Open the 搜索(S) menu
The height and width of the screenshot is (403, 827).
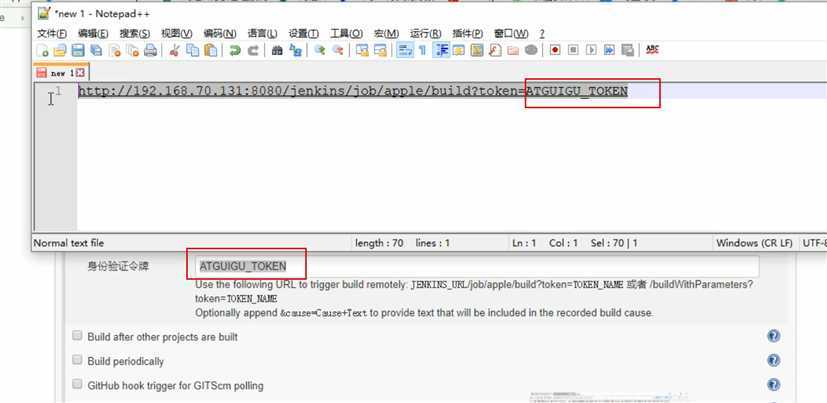click(x=134, y=34)
